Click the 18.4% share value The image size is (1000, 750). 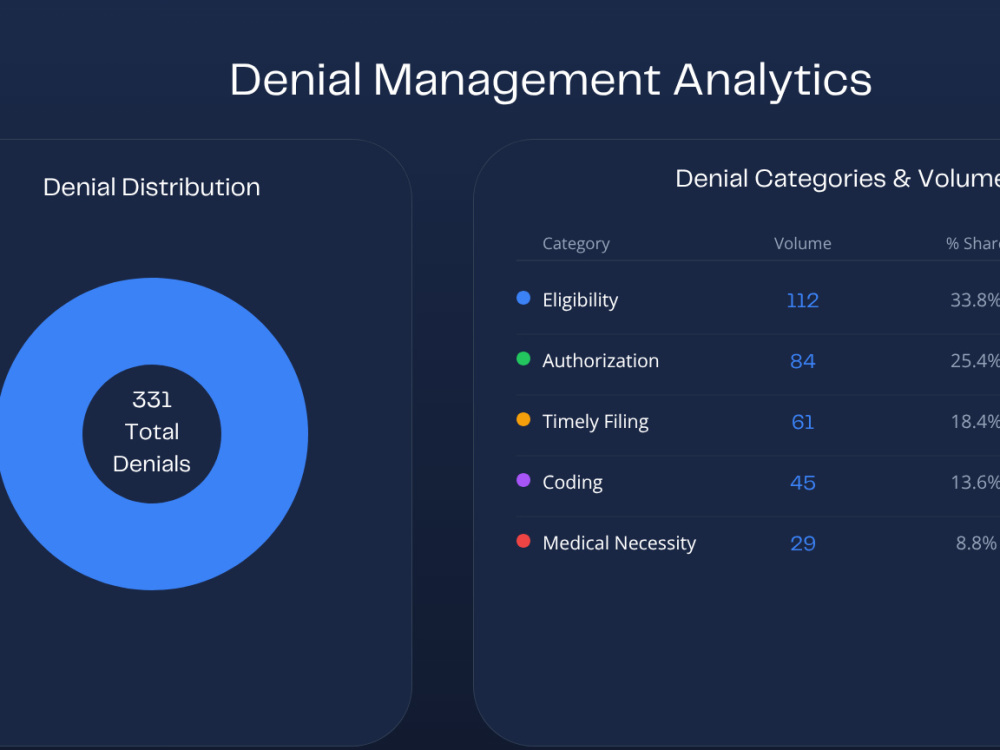coord(974,422)
